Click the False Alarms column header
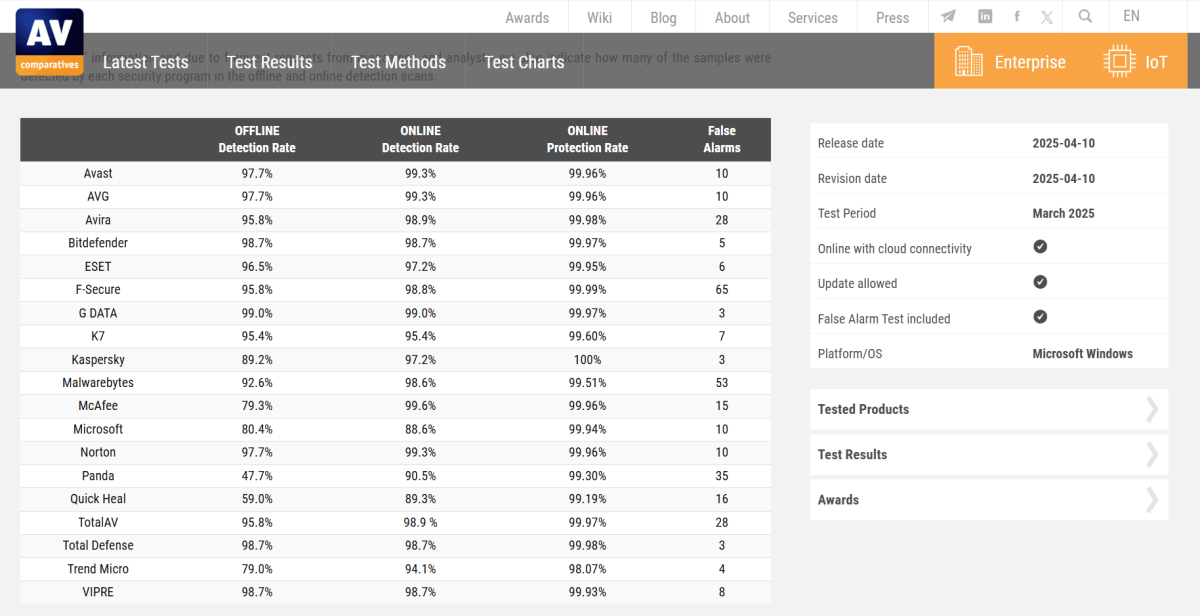 (x=722, y=139)
